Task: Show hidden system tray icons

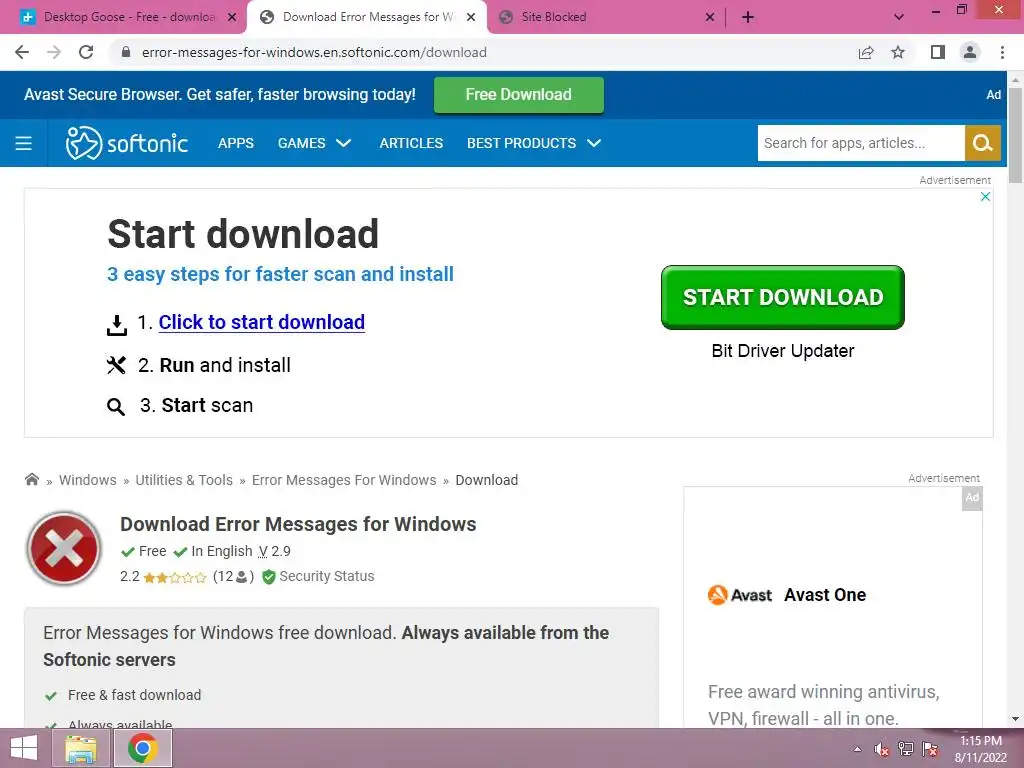Action: point(857,749)
